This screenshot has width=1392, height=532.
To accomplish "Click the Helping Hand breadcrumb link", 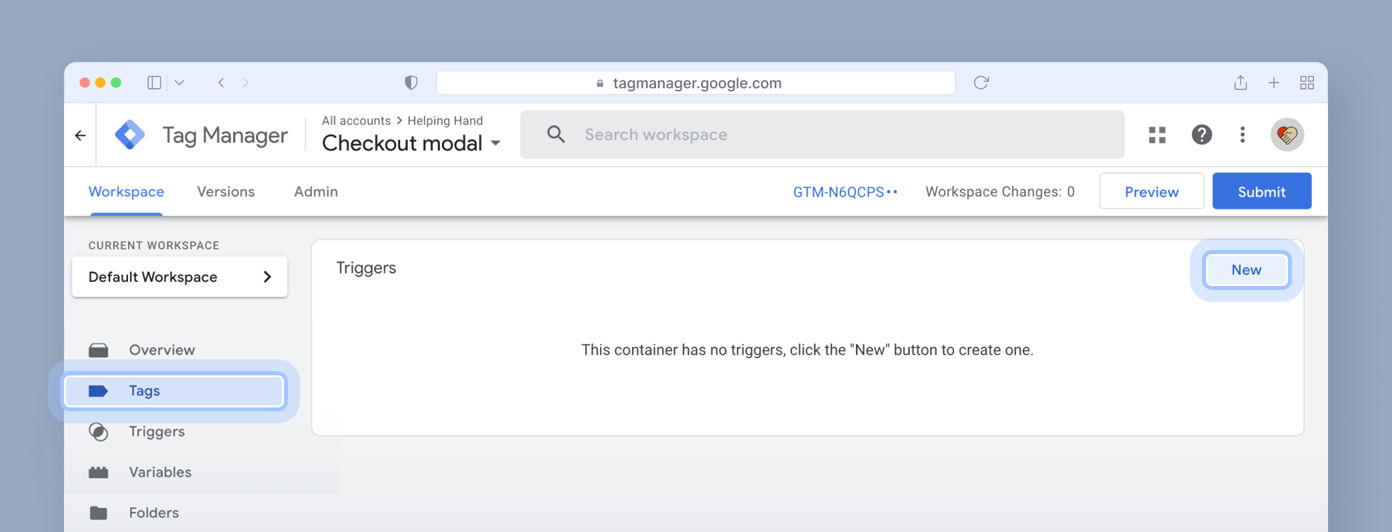I will [x=445, y=121].
